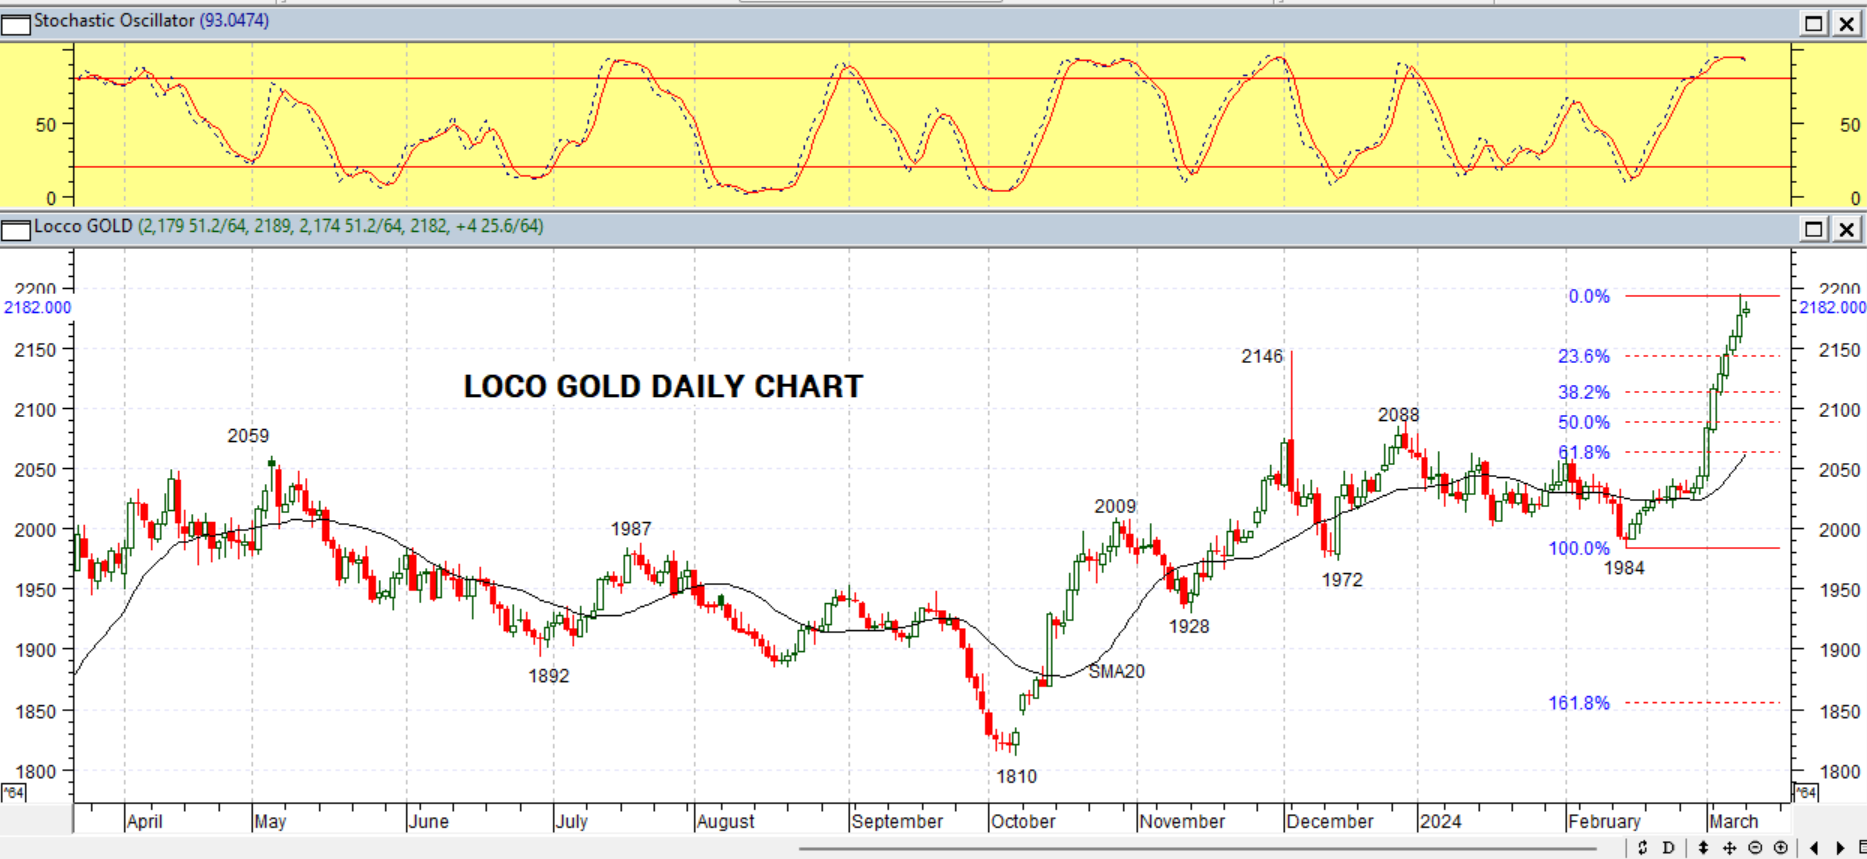Click the zoom out minus icon

[x=1755, y=848]
